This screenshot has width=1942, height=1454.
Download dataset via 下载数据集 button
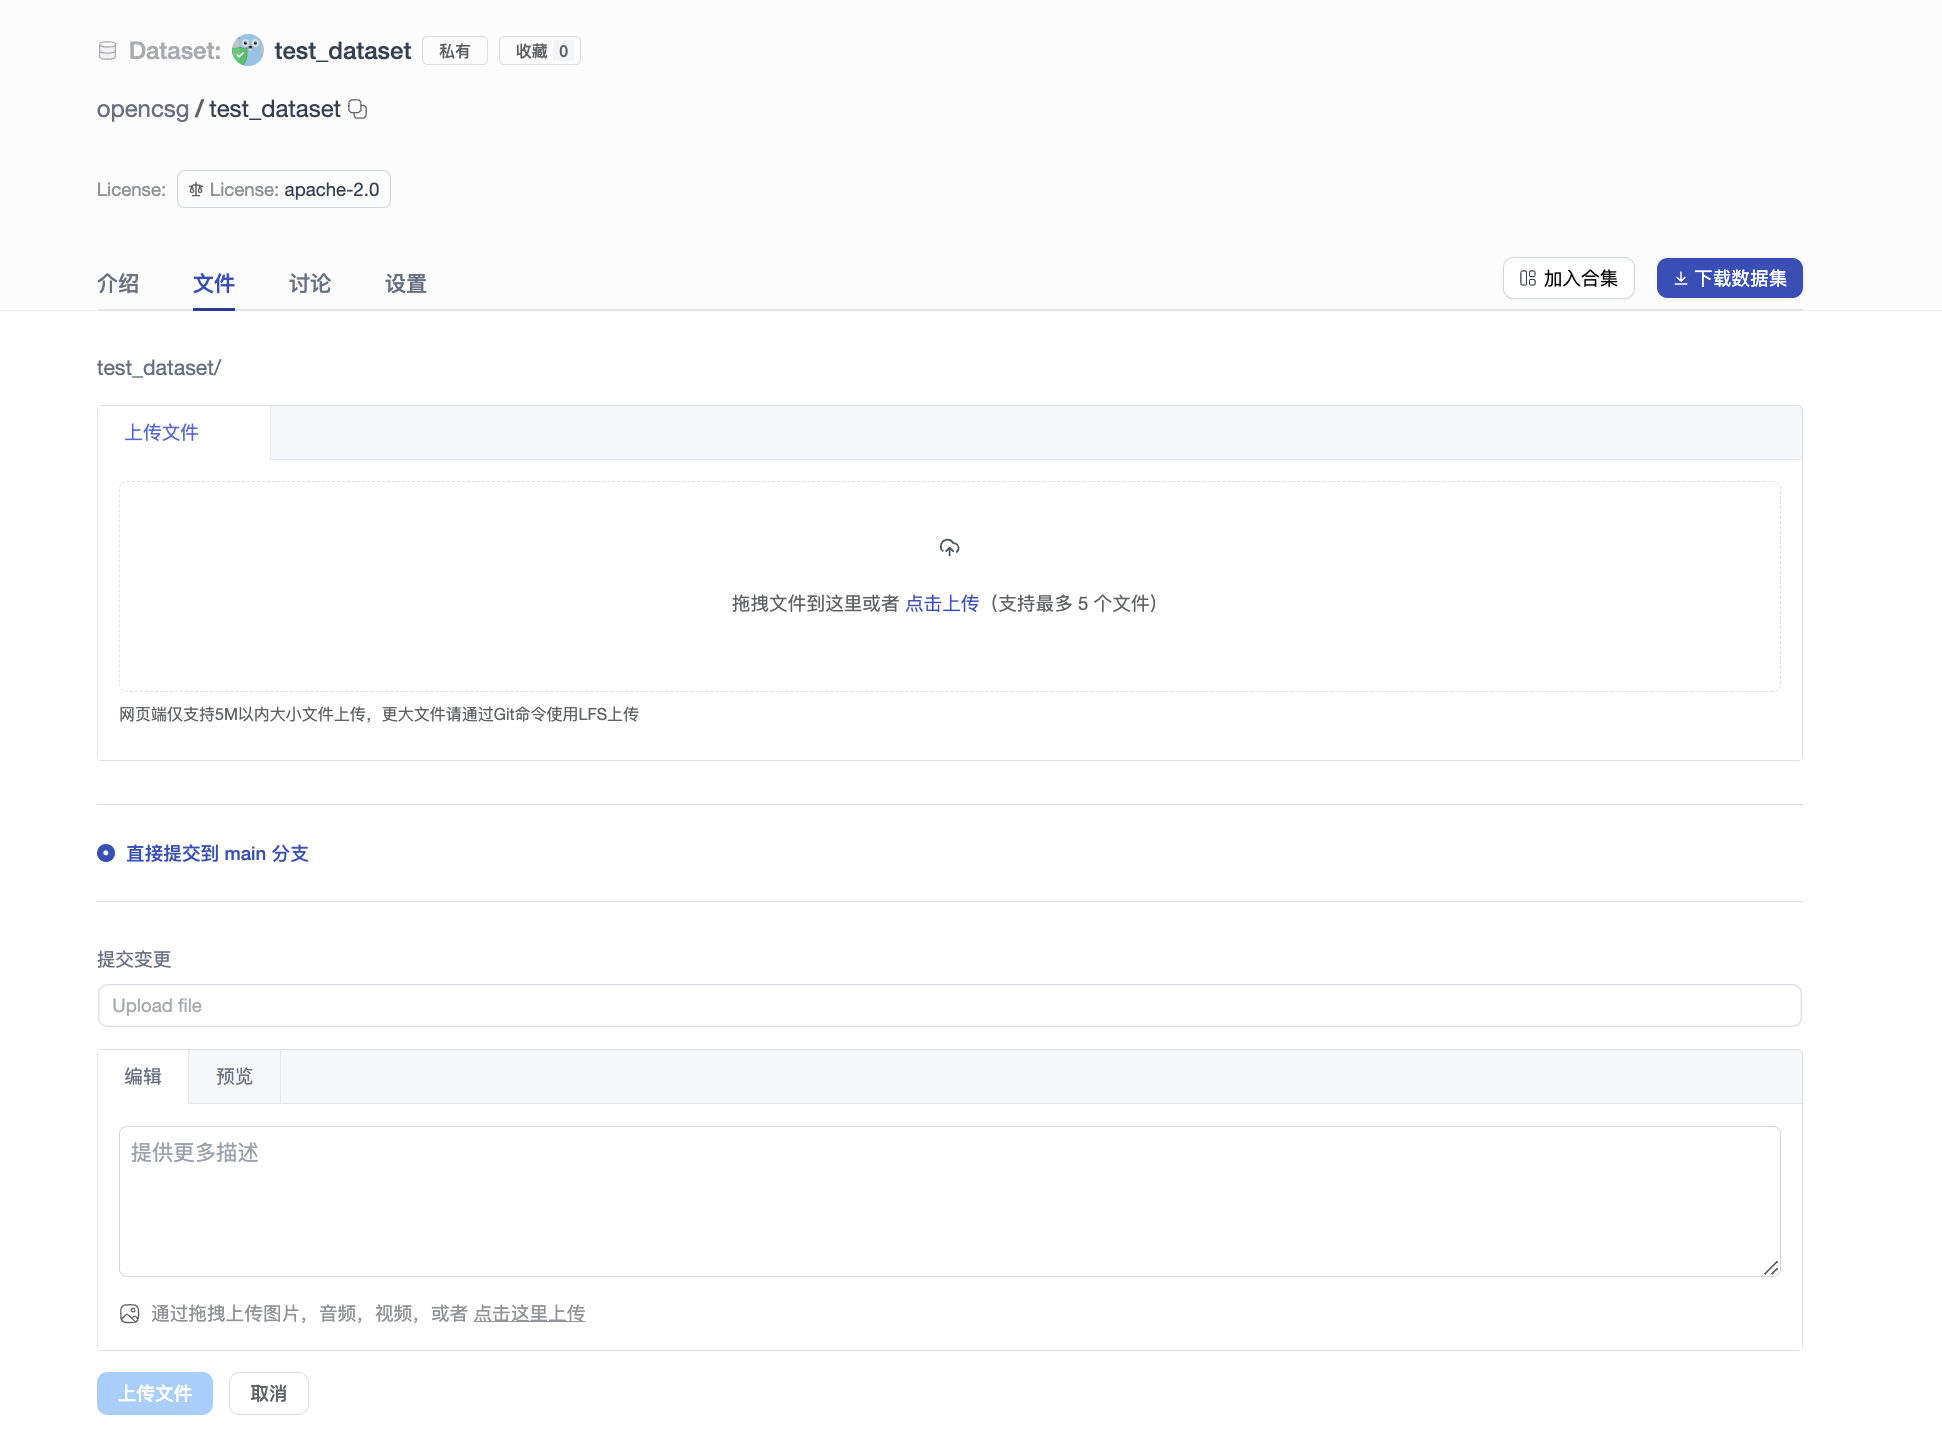[1729, 278]
